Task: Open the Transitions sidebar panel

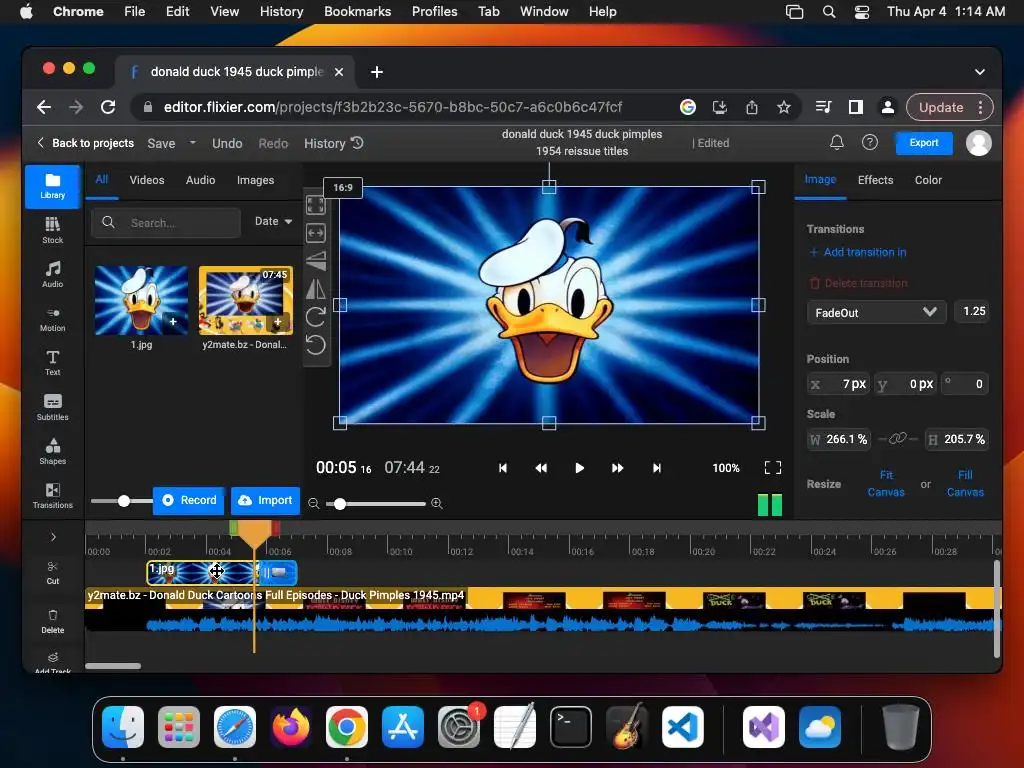Action: click(x=52, y=495)
